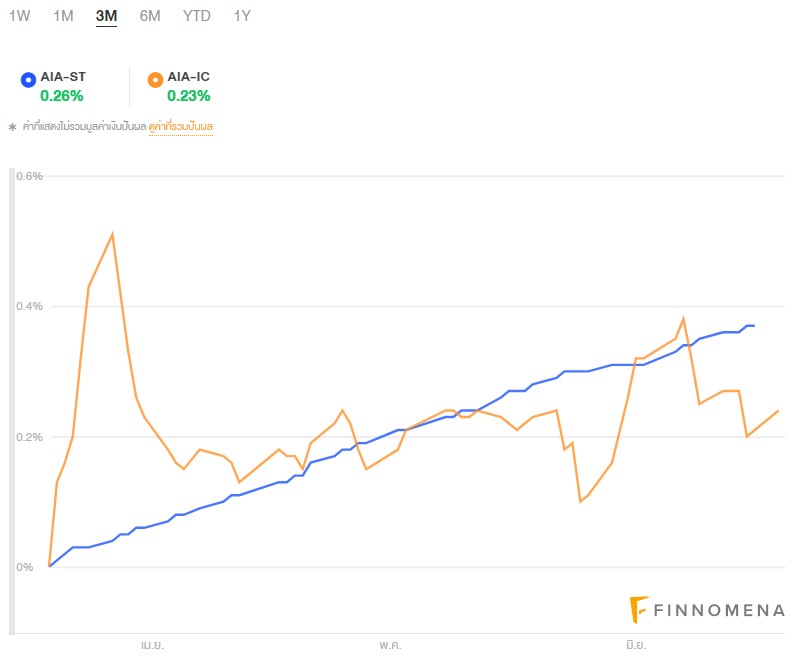Viewport: 803px width, 662px height.
Task: Click the พ.ค. month axis label
Action: [x=390, y=645]
